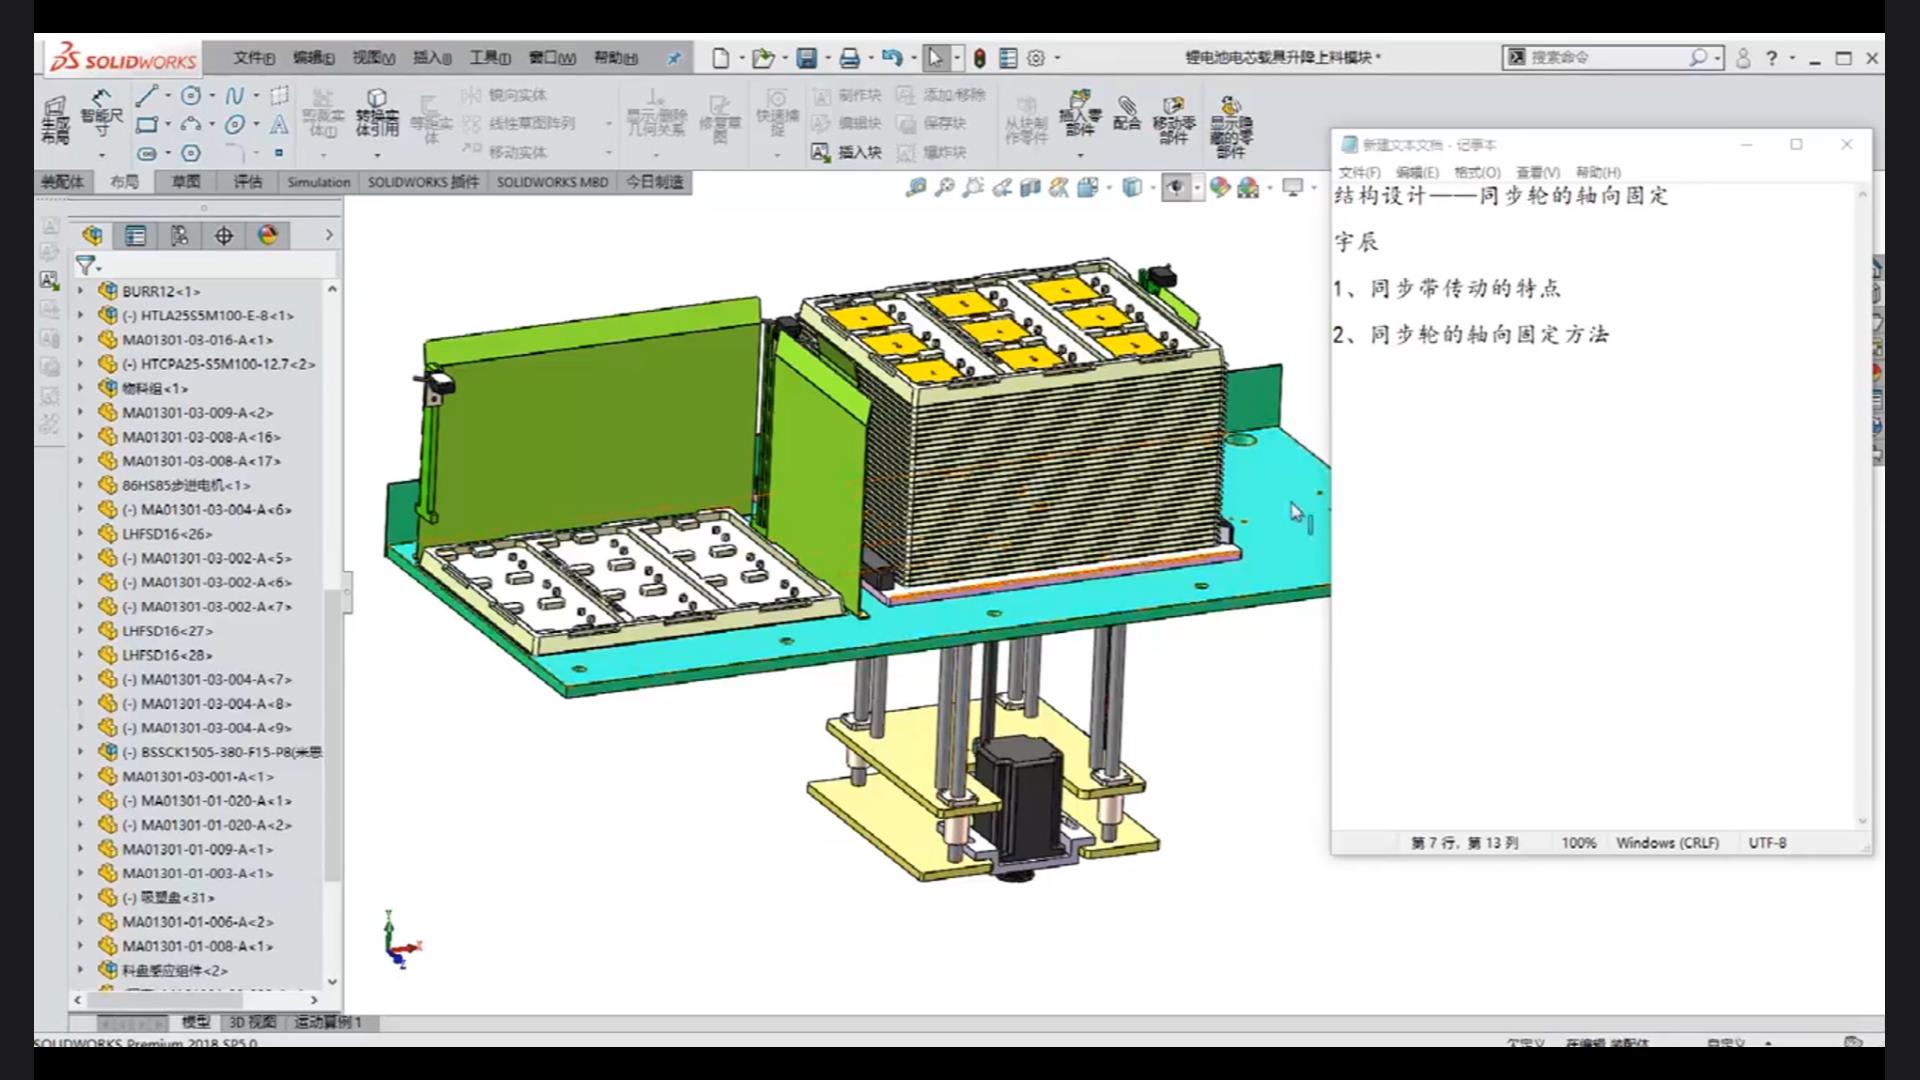
Task: Toggle the menu bar pin icon
Action: tap(674, 58)
